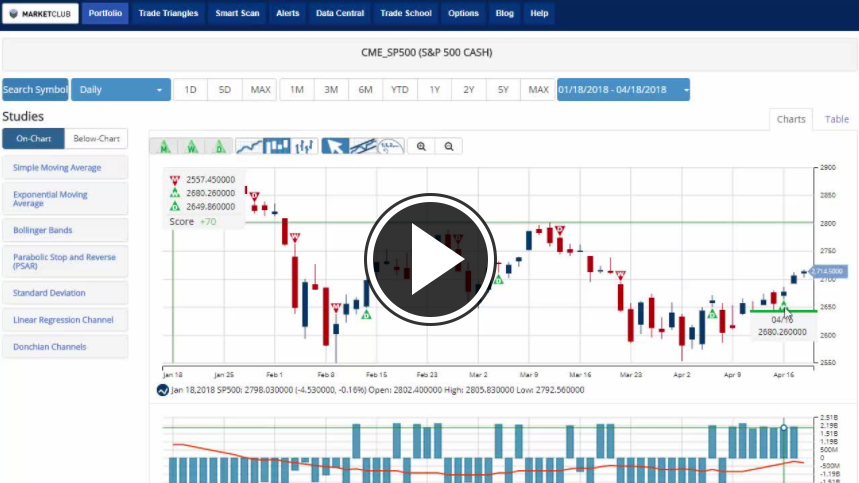
Task: Toggle the daily Trade Triangle icon
Action: click(x=219, y=146)
